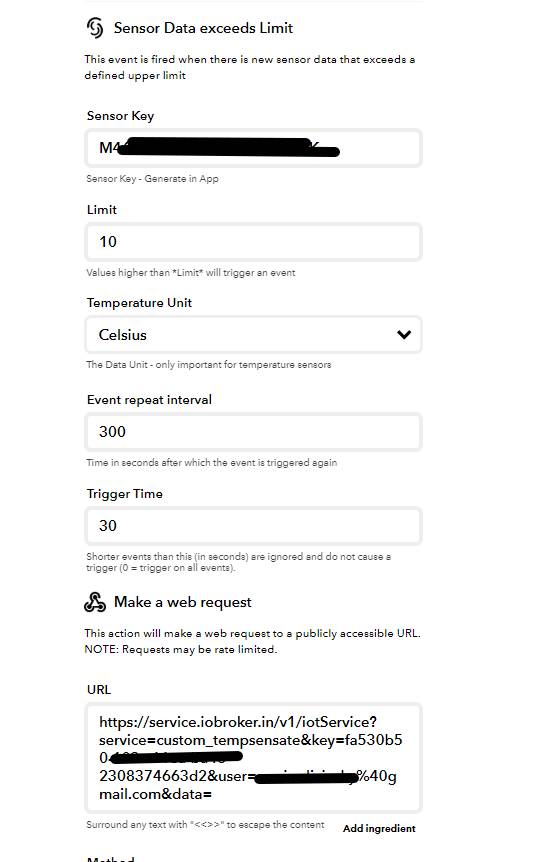Click the Add ingredient button
The height and width of the screenshot is (862, 549).
click(379, 828)
